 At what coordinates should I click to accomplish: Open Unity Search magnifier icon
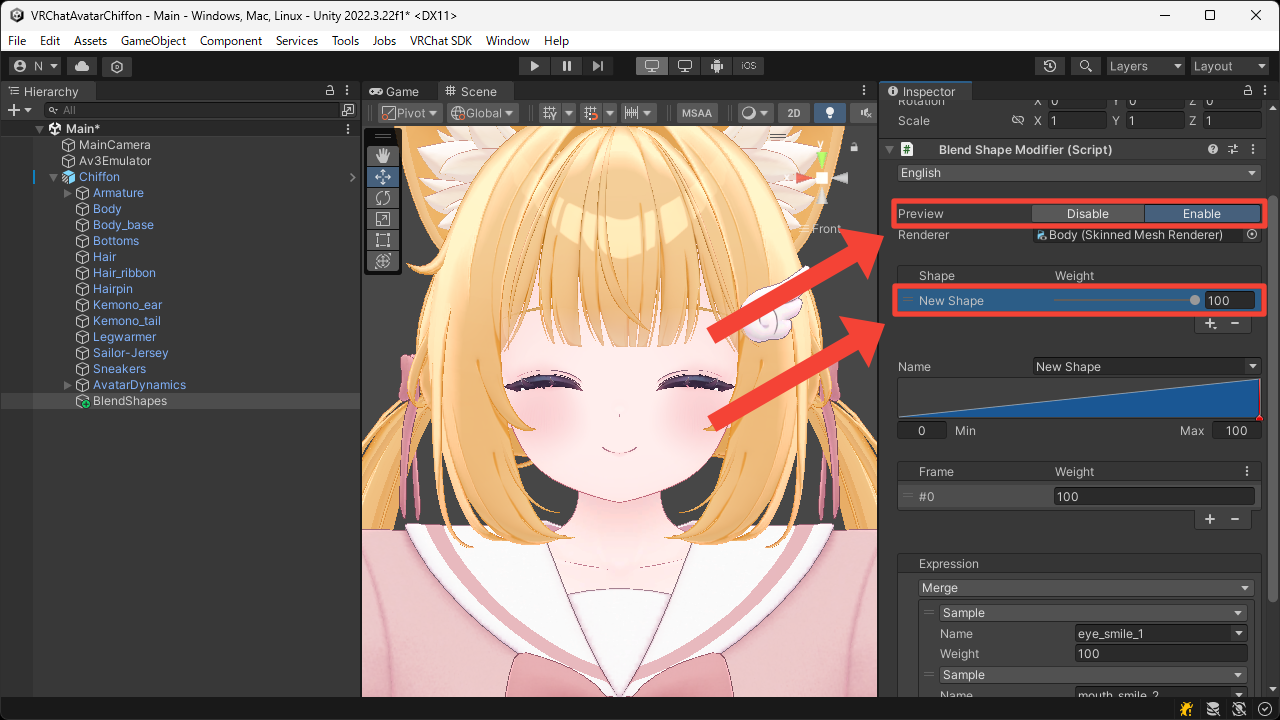(1085, 66)
